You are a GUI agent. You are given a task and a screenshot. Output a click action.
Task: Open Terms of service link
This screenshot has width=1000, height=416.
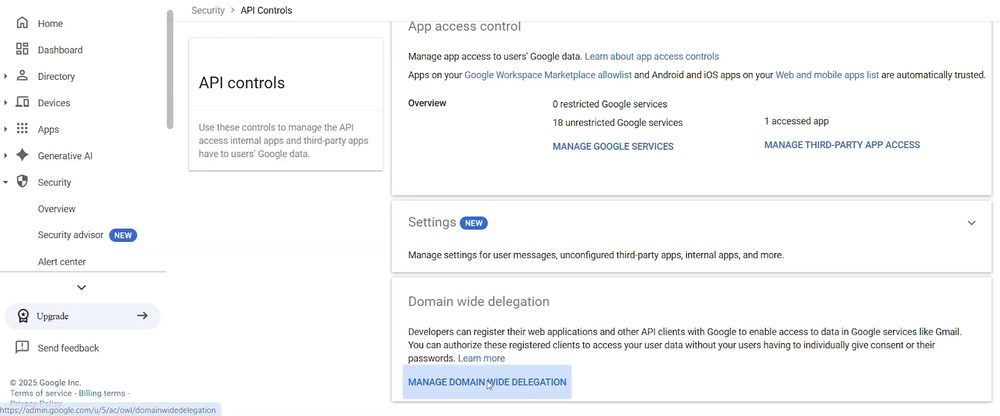click(41, 393)
